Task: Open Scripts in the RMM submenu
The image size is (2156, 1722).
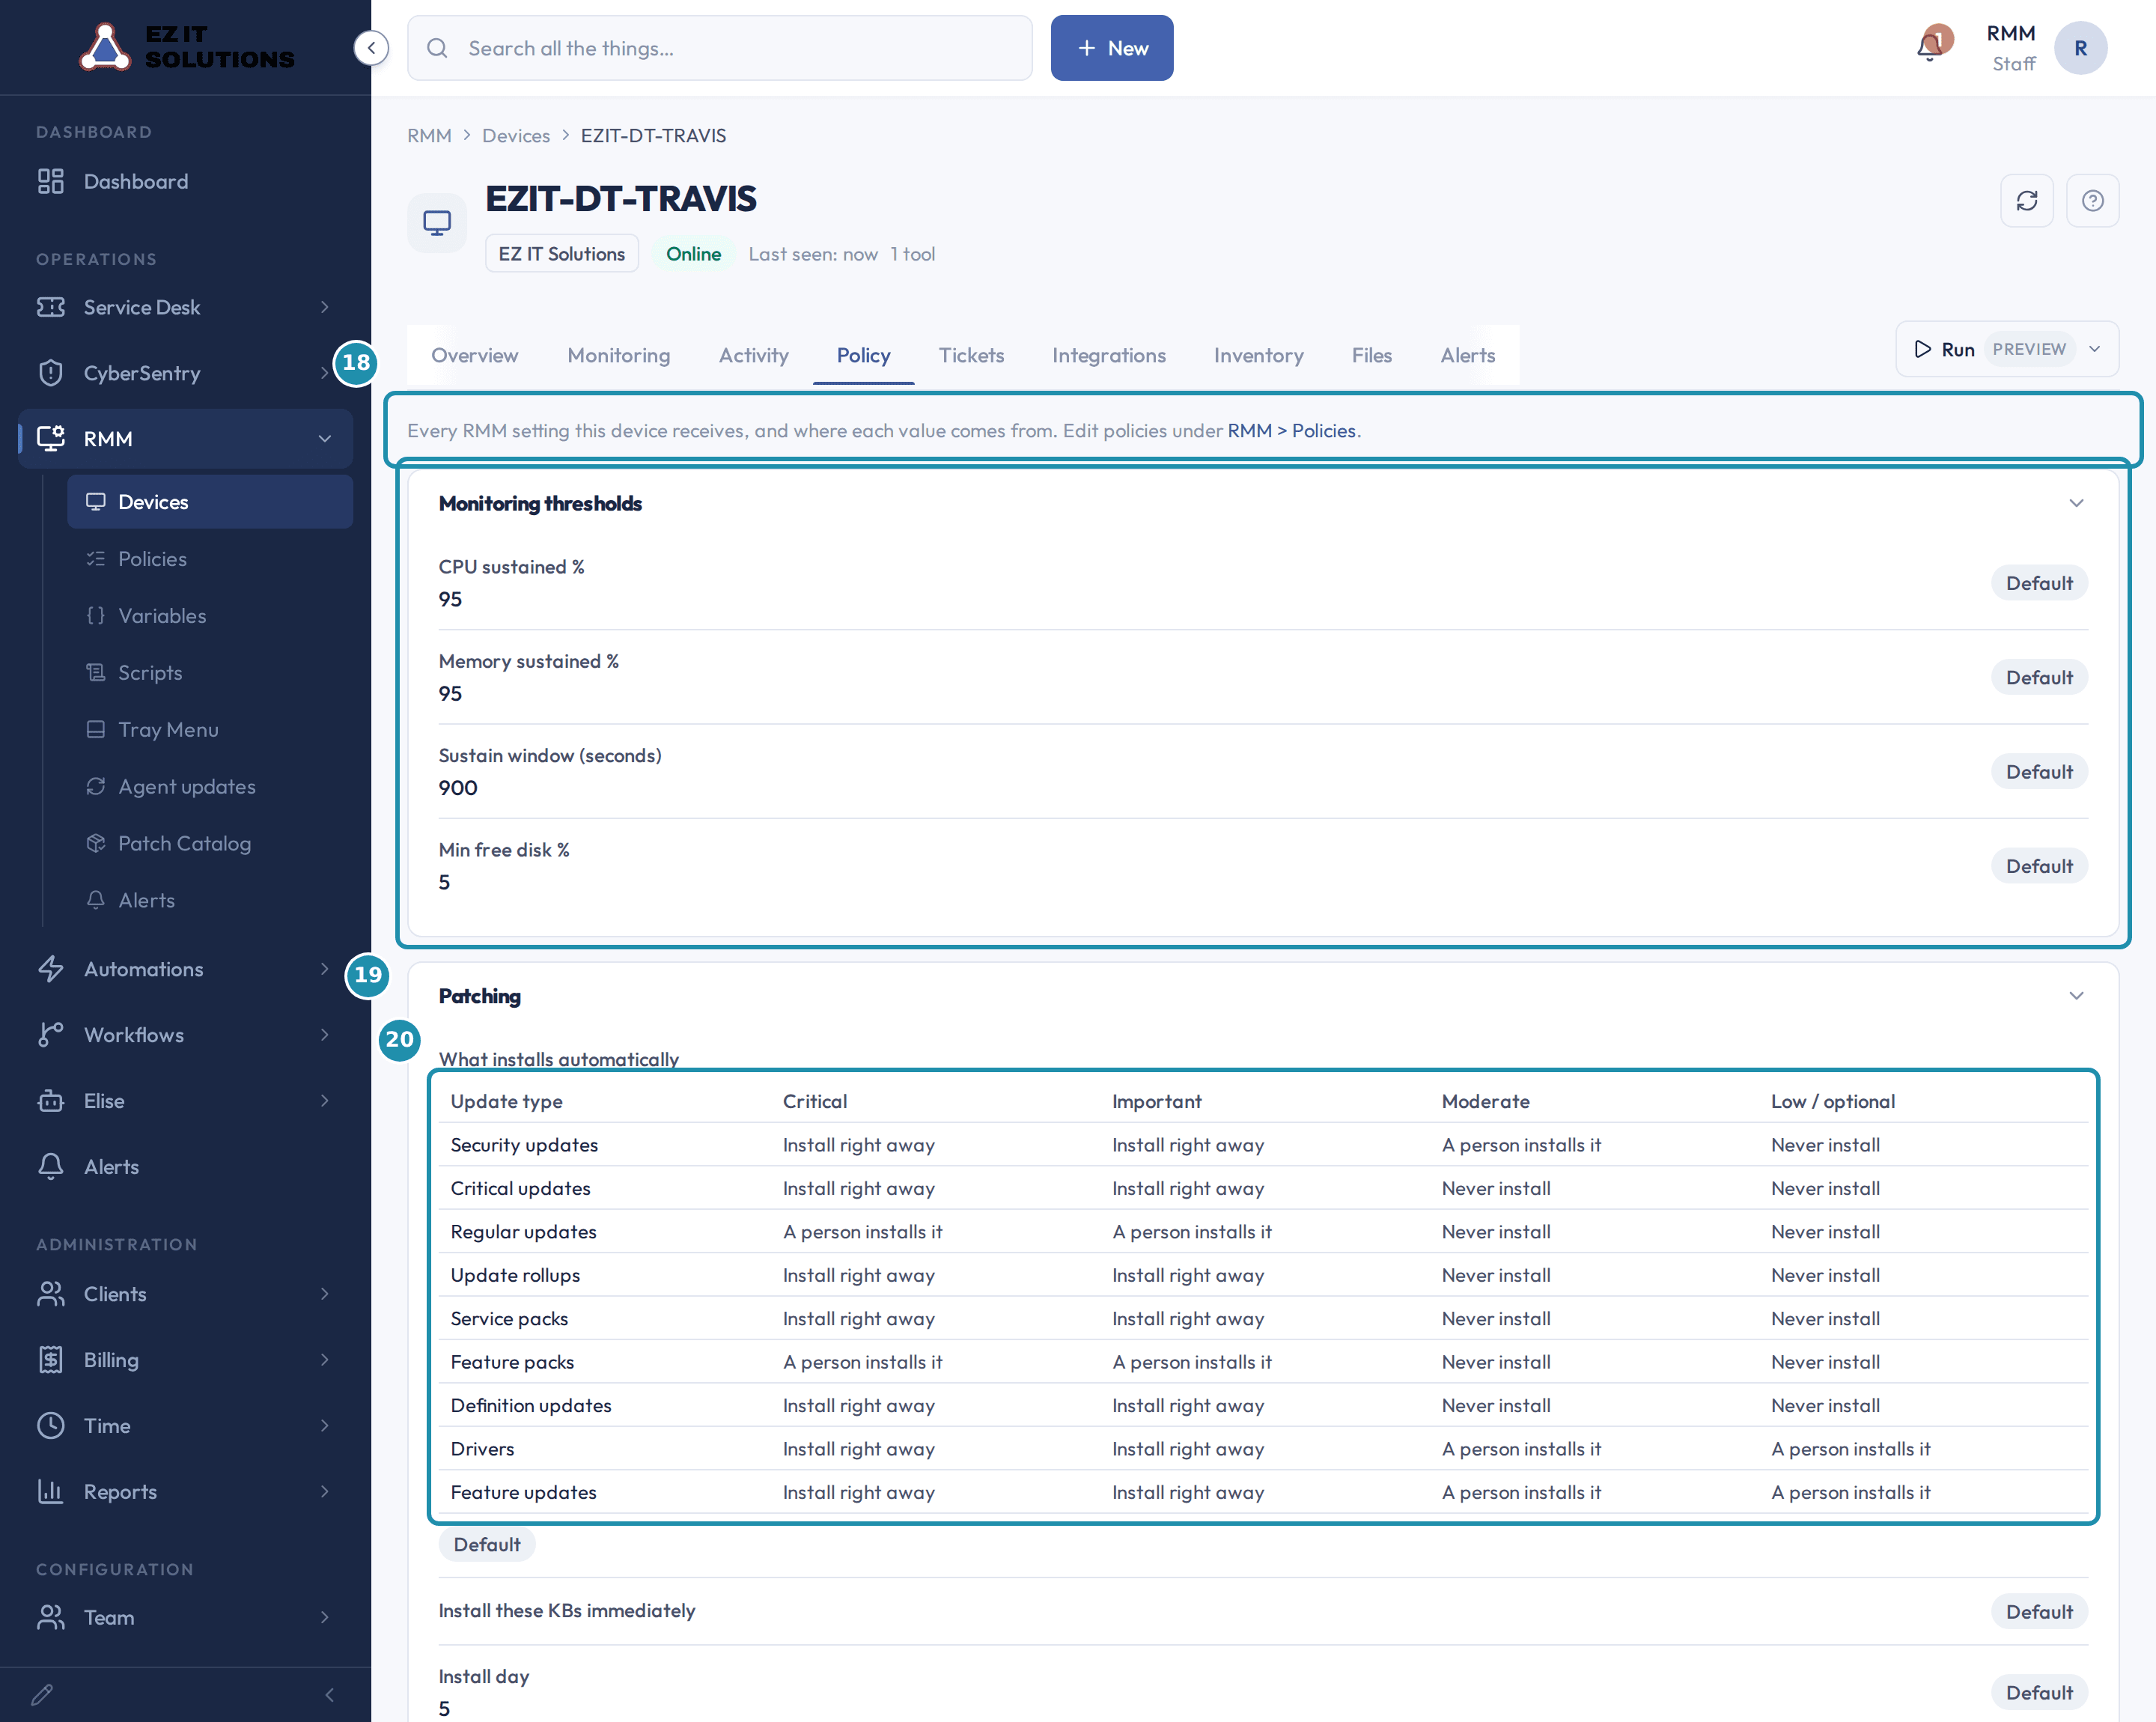Action: [x=210, y=673]
